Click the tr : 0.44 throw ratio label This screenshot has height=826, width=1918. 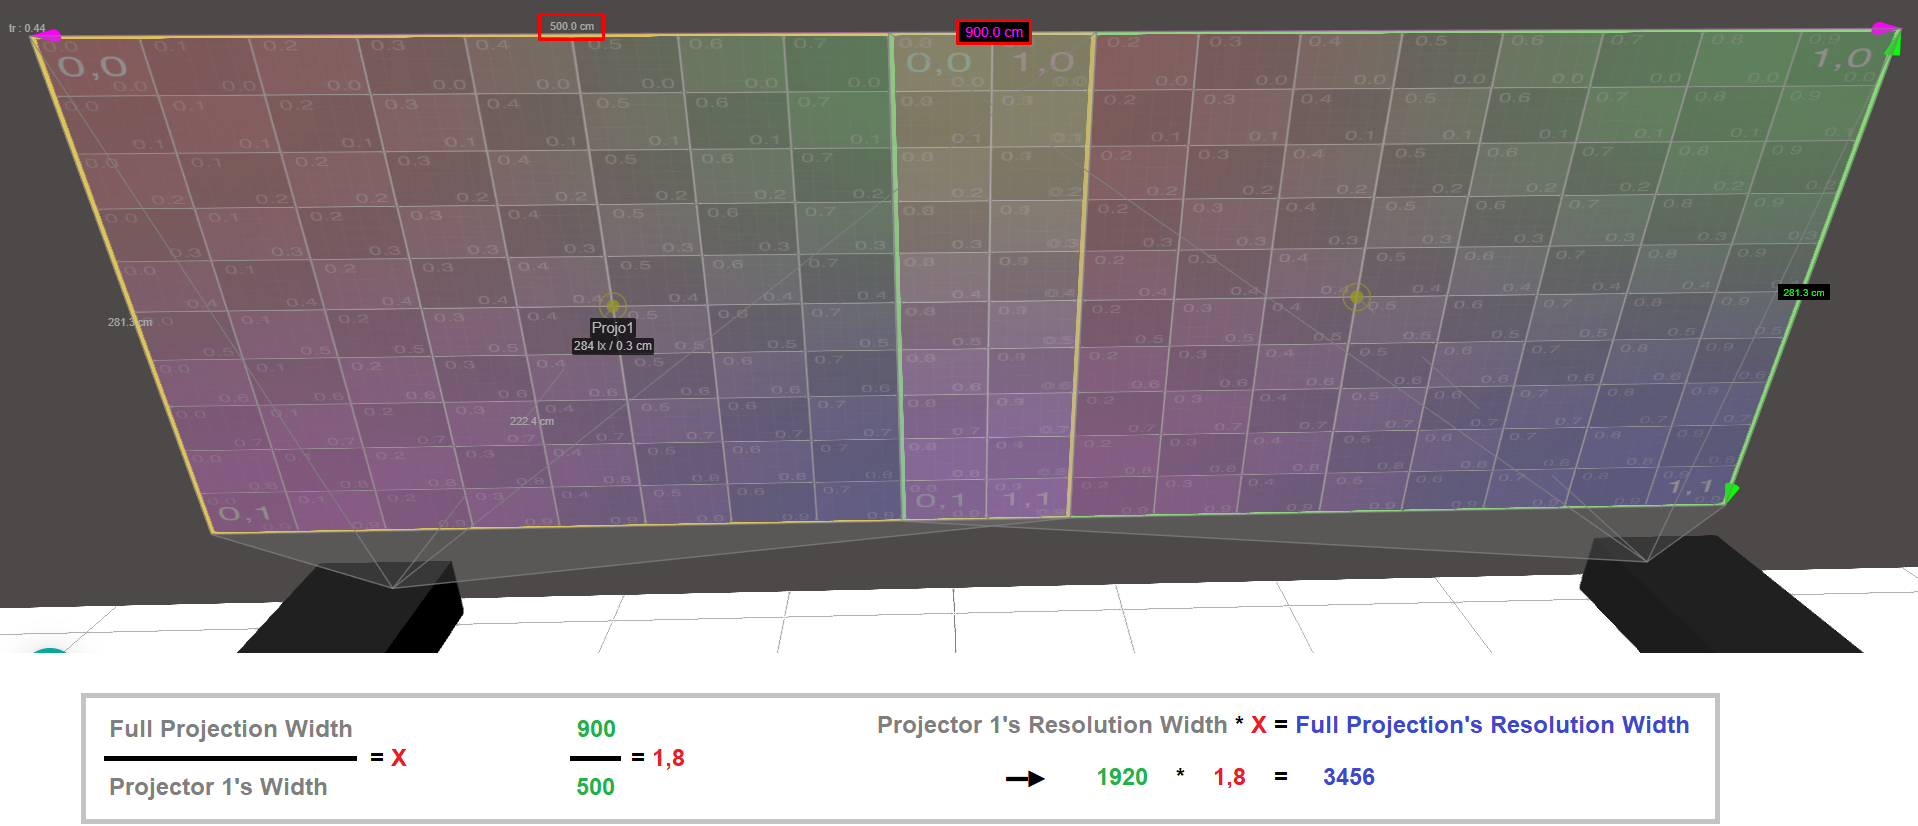pos(27,28)
